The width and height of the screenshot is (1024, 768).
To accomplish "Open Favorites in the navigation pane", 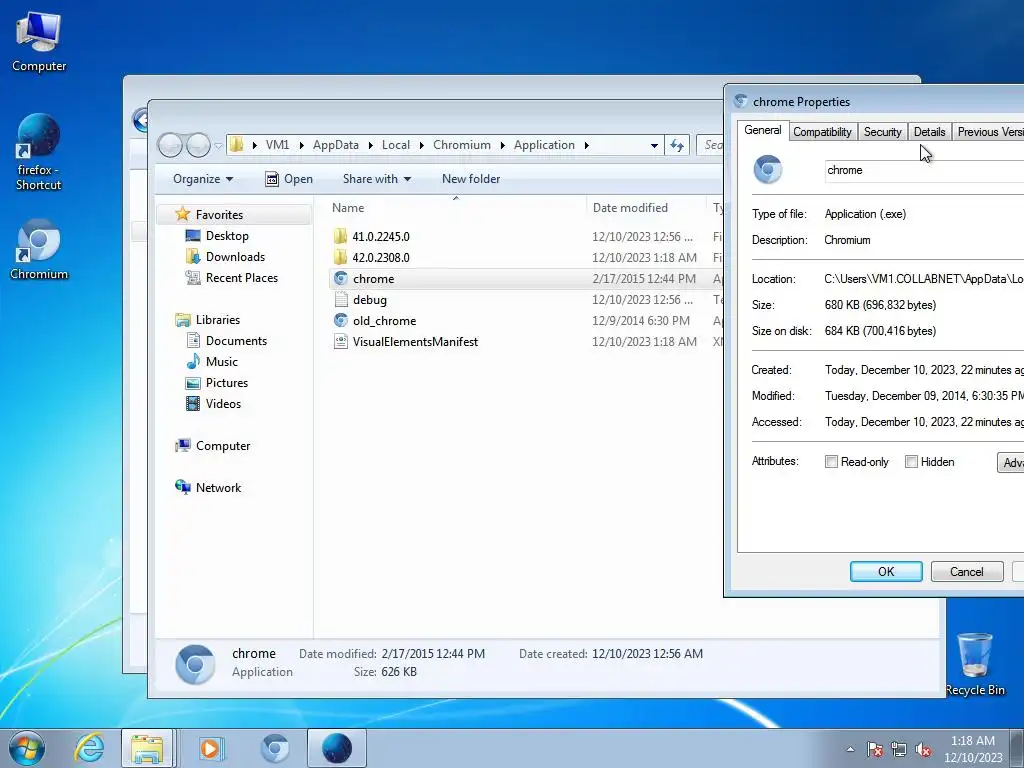I will pyautogui.click(x=219, y=215).
